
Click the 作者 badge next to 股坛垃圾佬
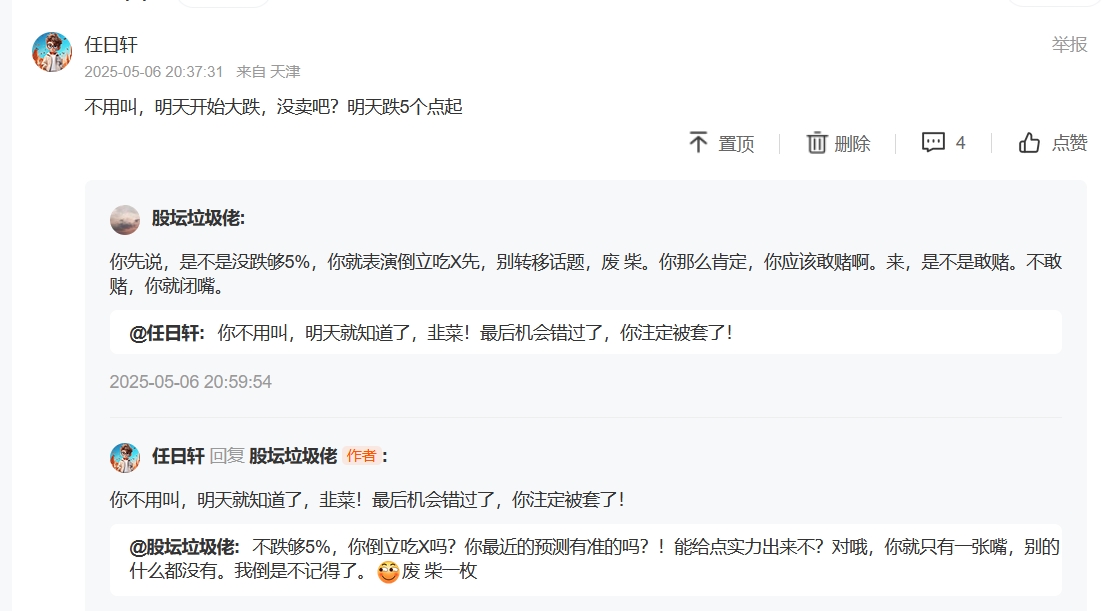pyautogui.click(x=361, y=456)
